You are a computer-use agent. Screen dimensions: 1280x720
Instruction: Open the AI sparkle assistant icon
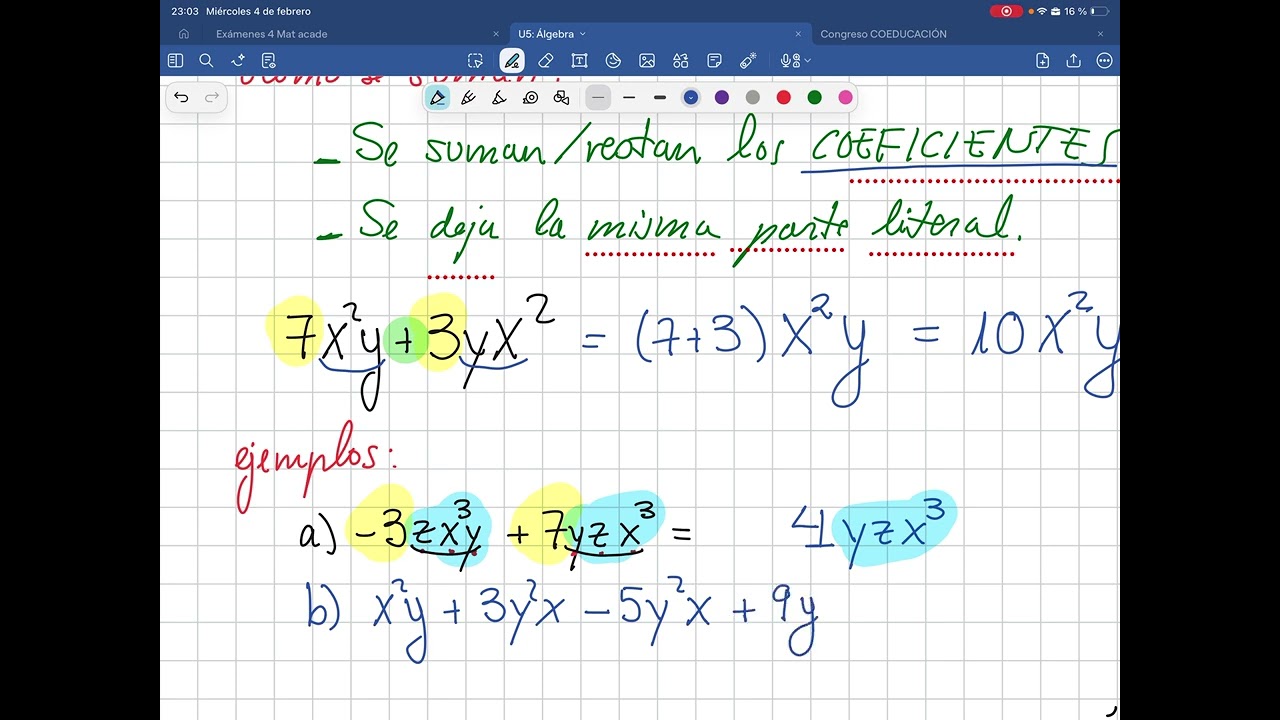(238, 61)
